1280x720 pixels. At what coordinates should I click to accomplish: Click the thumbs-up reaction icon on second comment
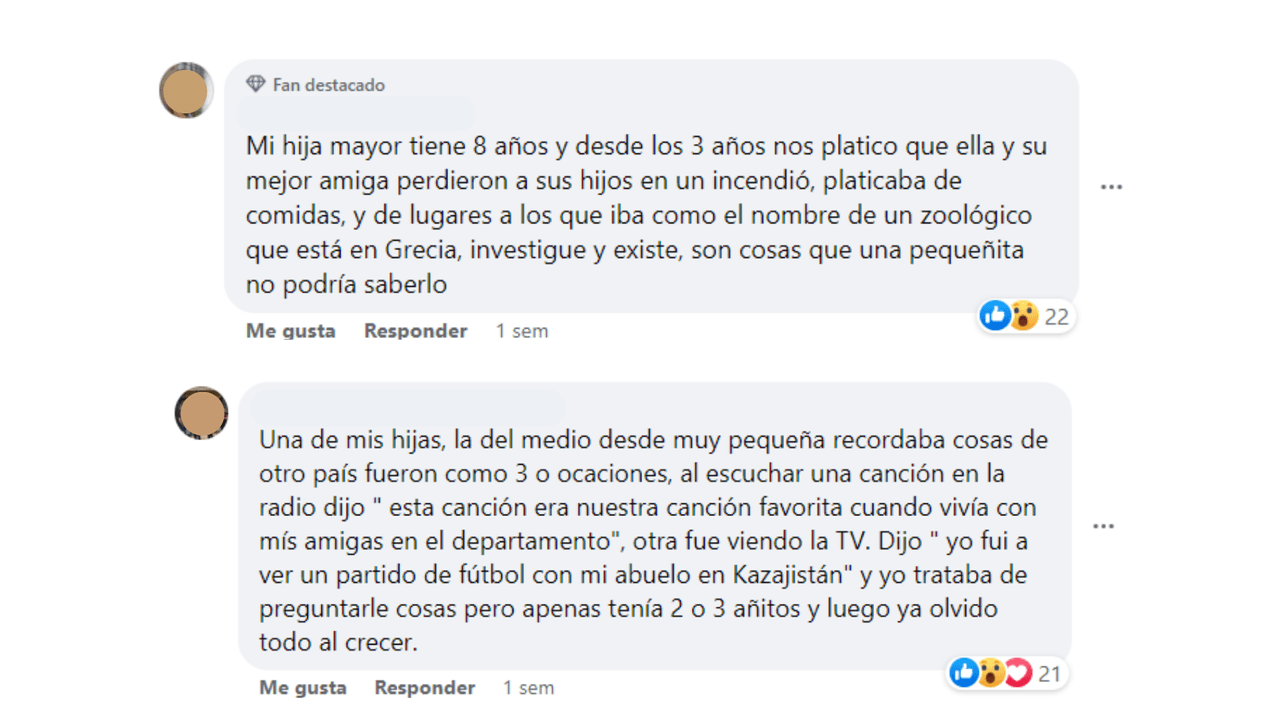(x=963, y=673)
